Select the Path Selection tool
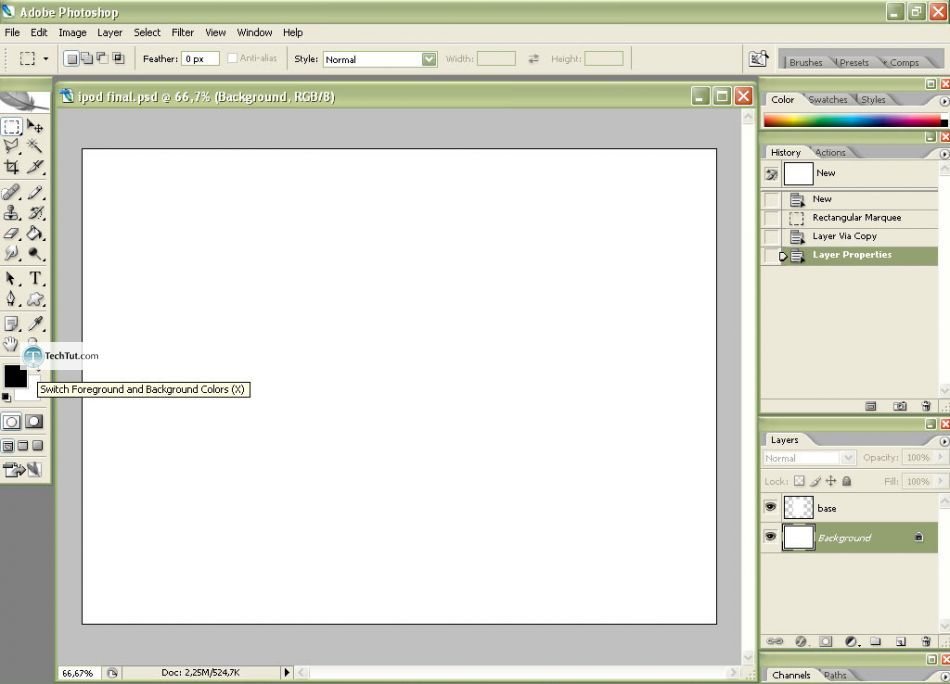Image resolution: width=950 pixels, height=684 pixels. tap(12, 278)
